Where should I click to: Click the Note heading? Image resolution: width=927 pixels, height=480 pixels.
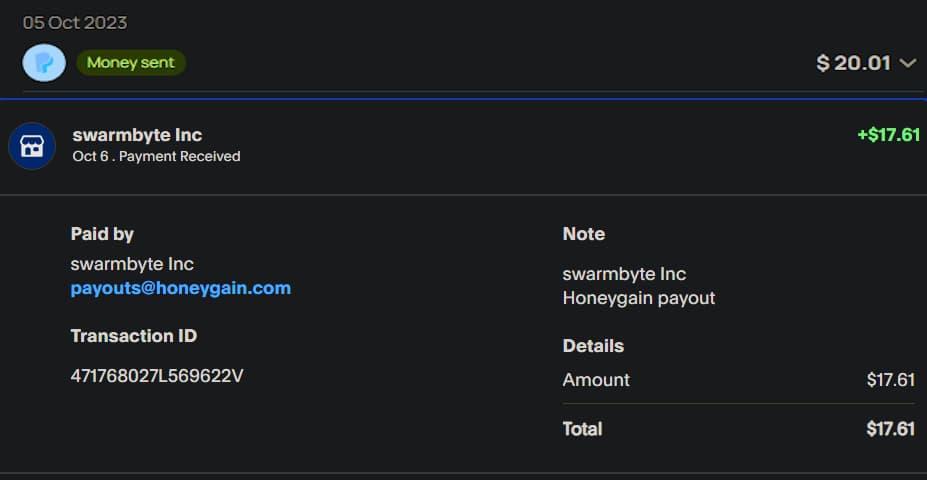[584, 234]
